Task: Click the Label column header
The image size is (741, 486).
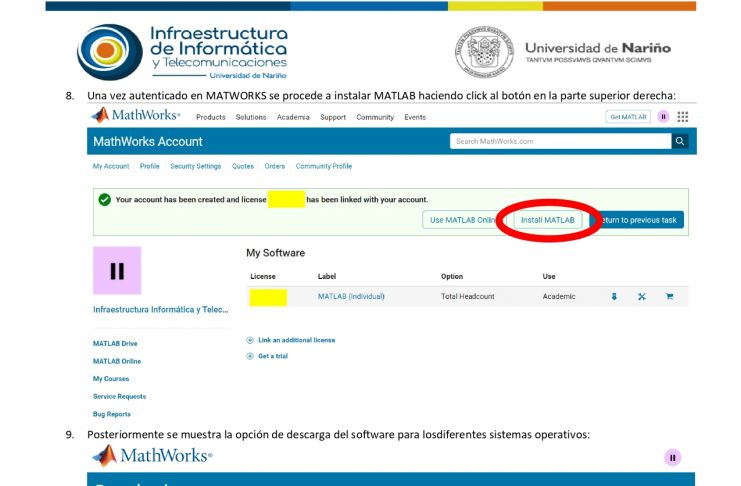Action: point(327,277)
